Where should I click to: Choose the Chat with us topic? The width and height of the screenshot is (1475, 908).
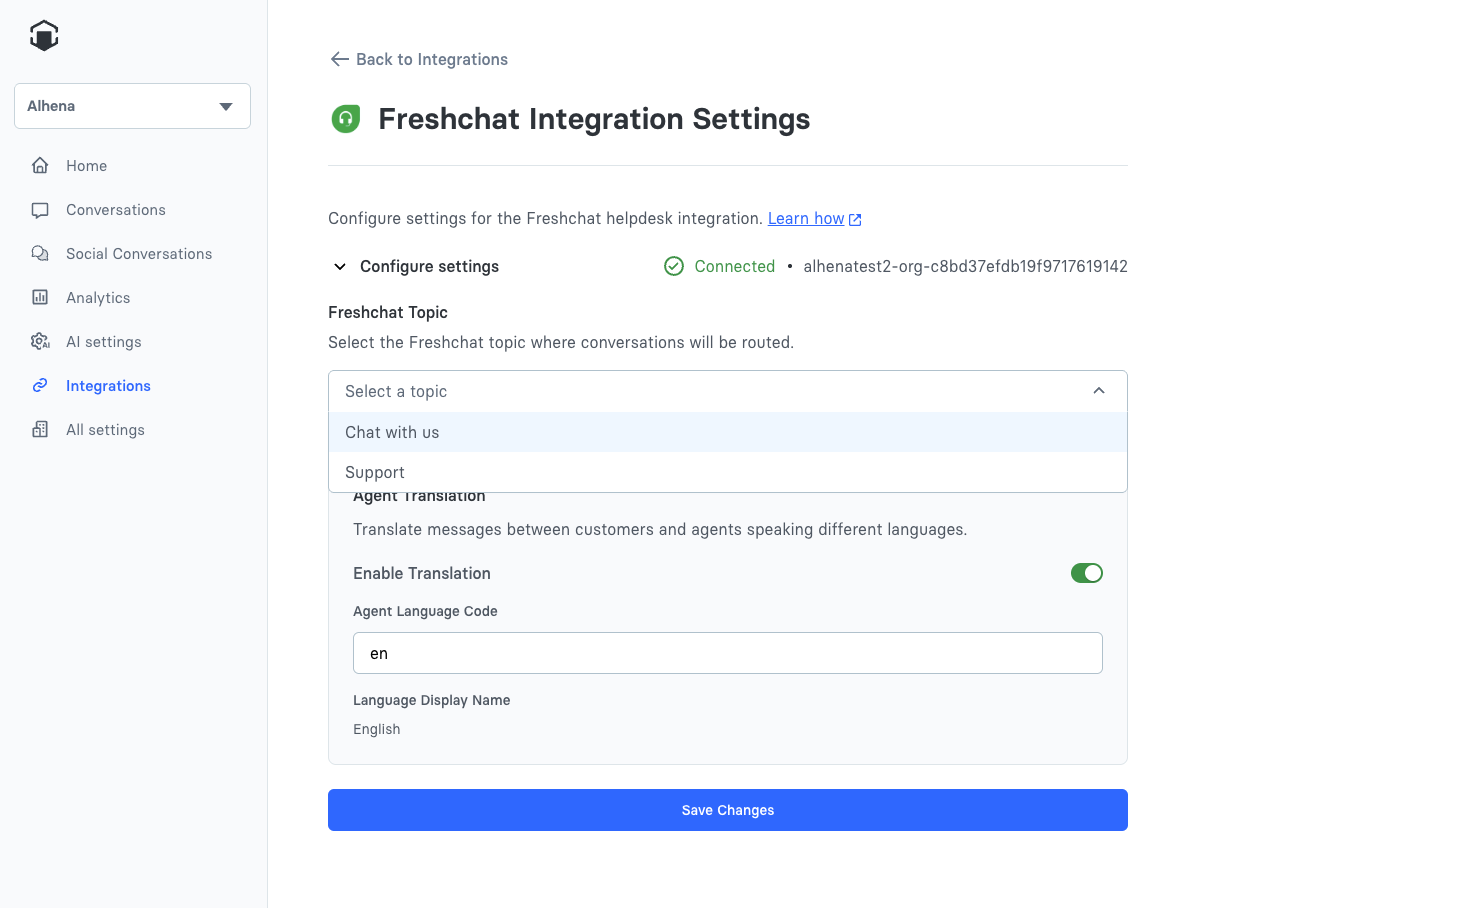point(392,432)
